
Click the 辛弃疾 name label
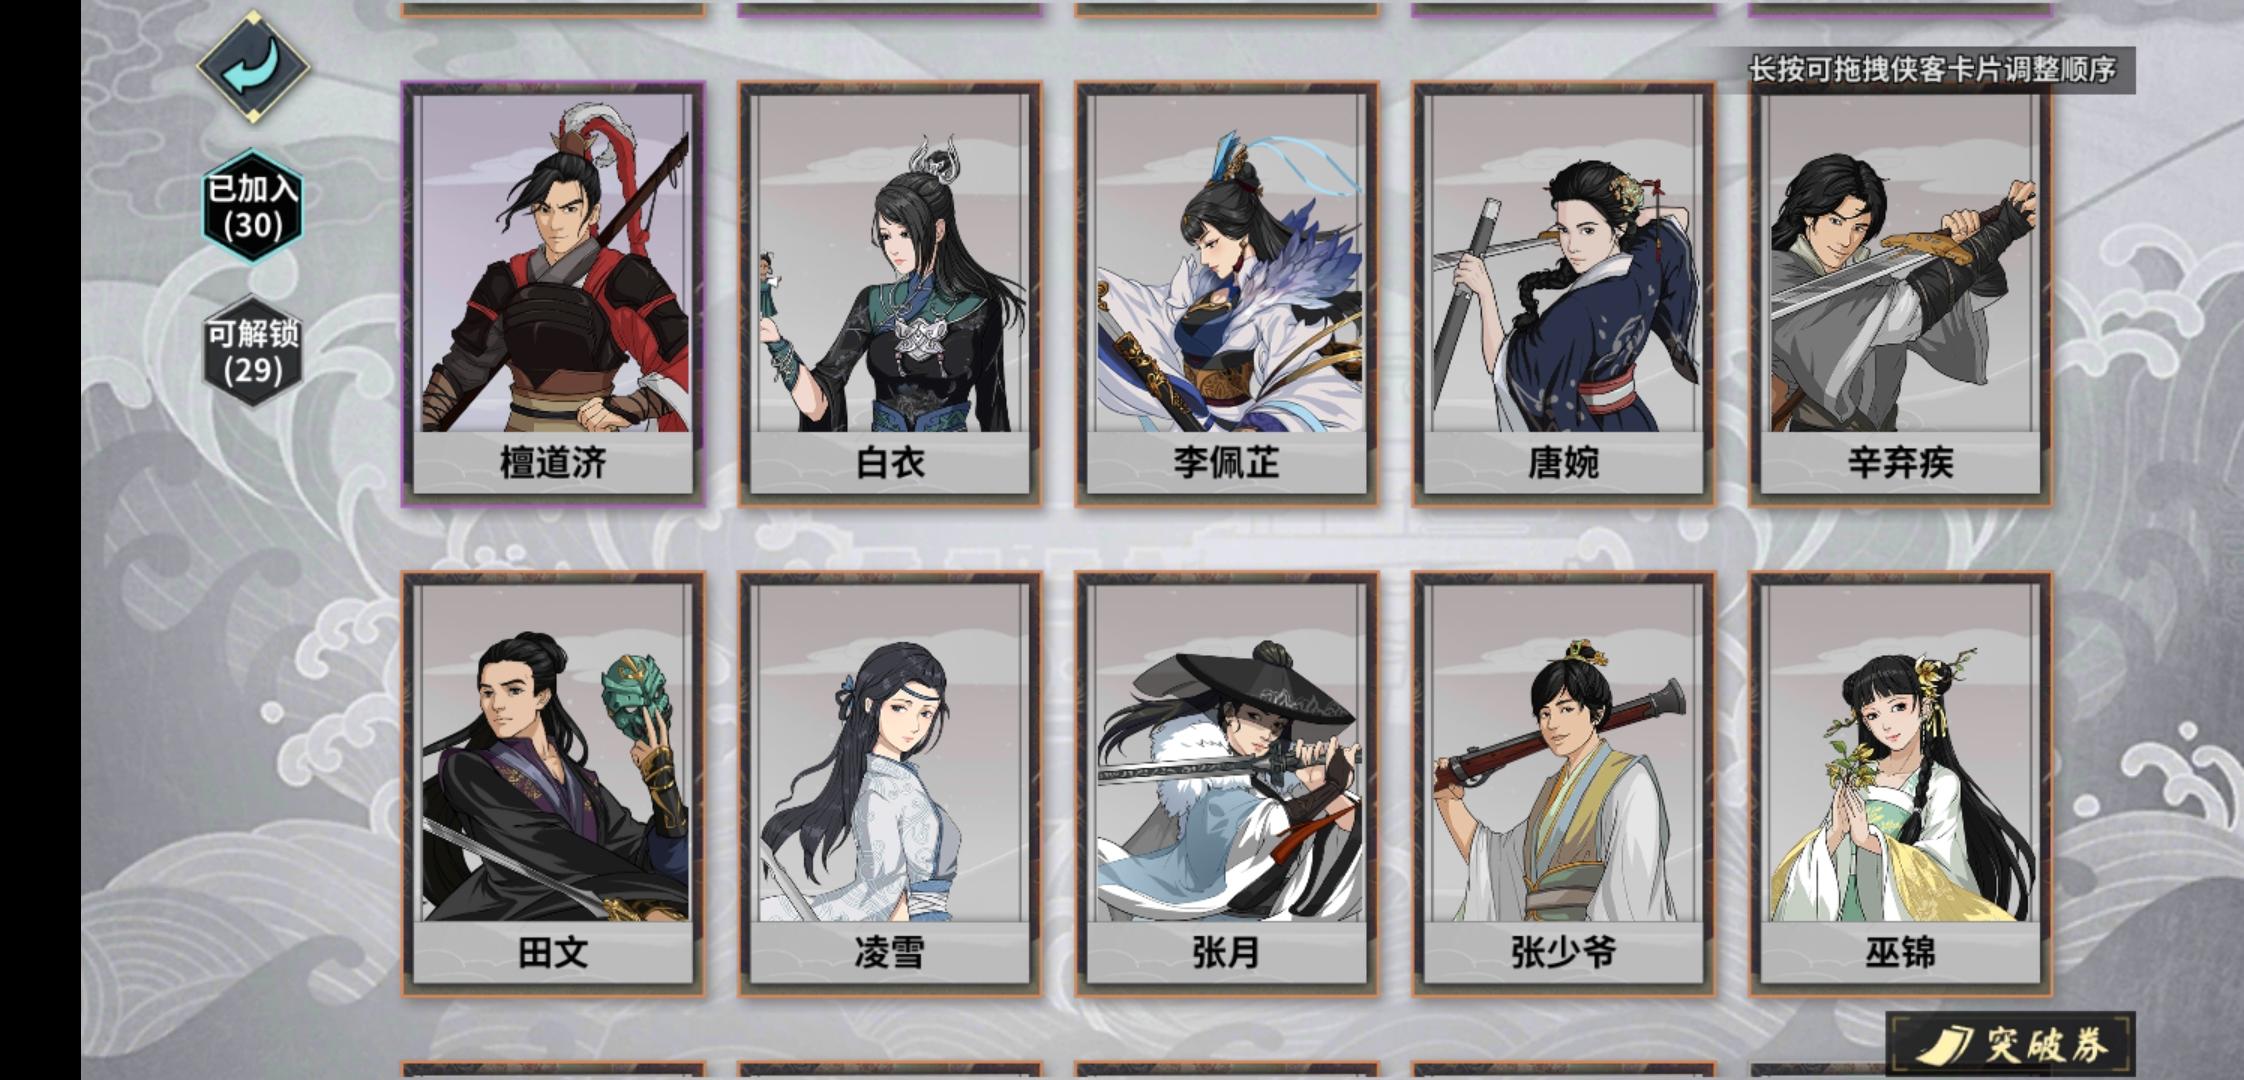1900,463
